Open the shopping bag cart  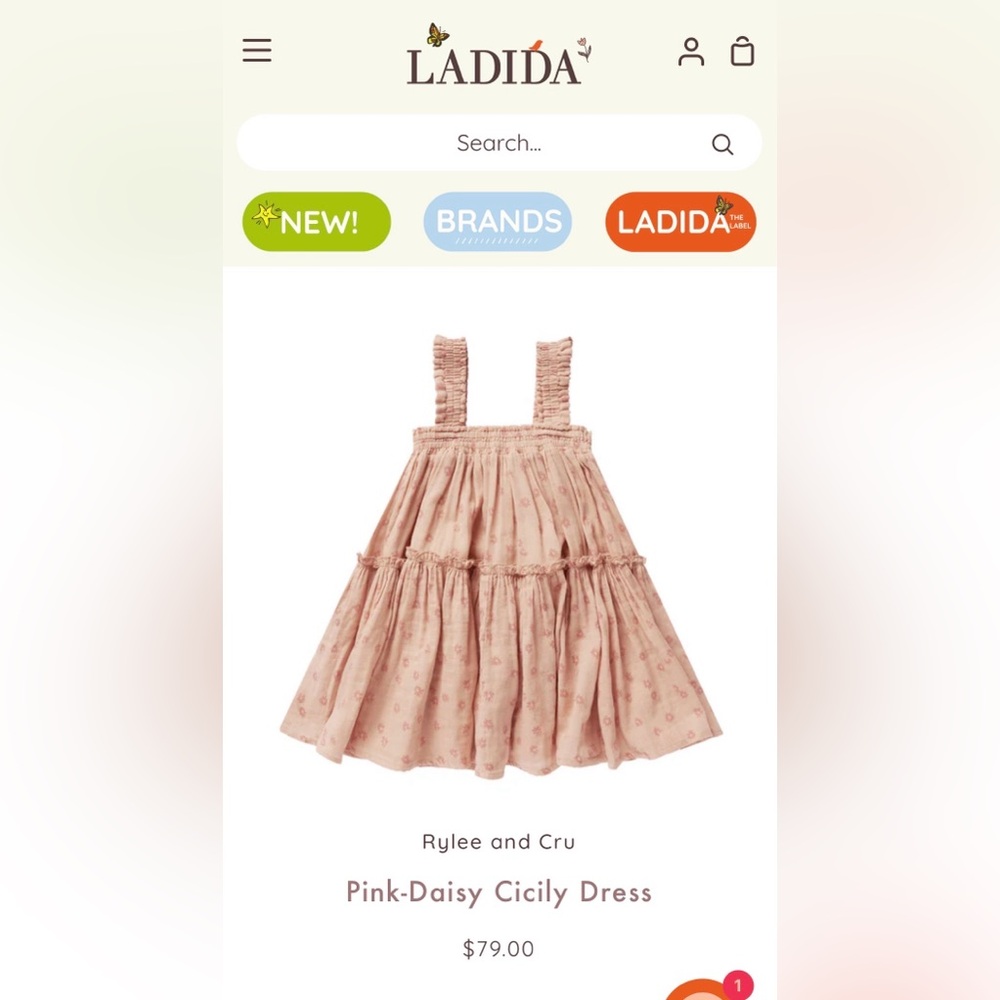(x=742, y=51)
